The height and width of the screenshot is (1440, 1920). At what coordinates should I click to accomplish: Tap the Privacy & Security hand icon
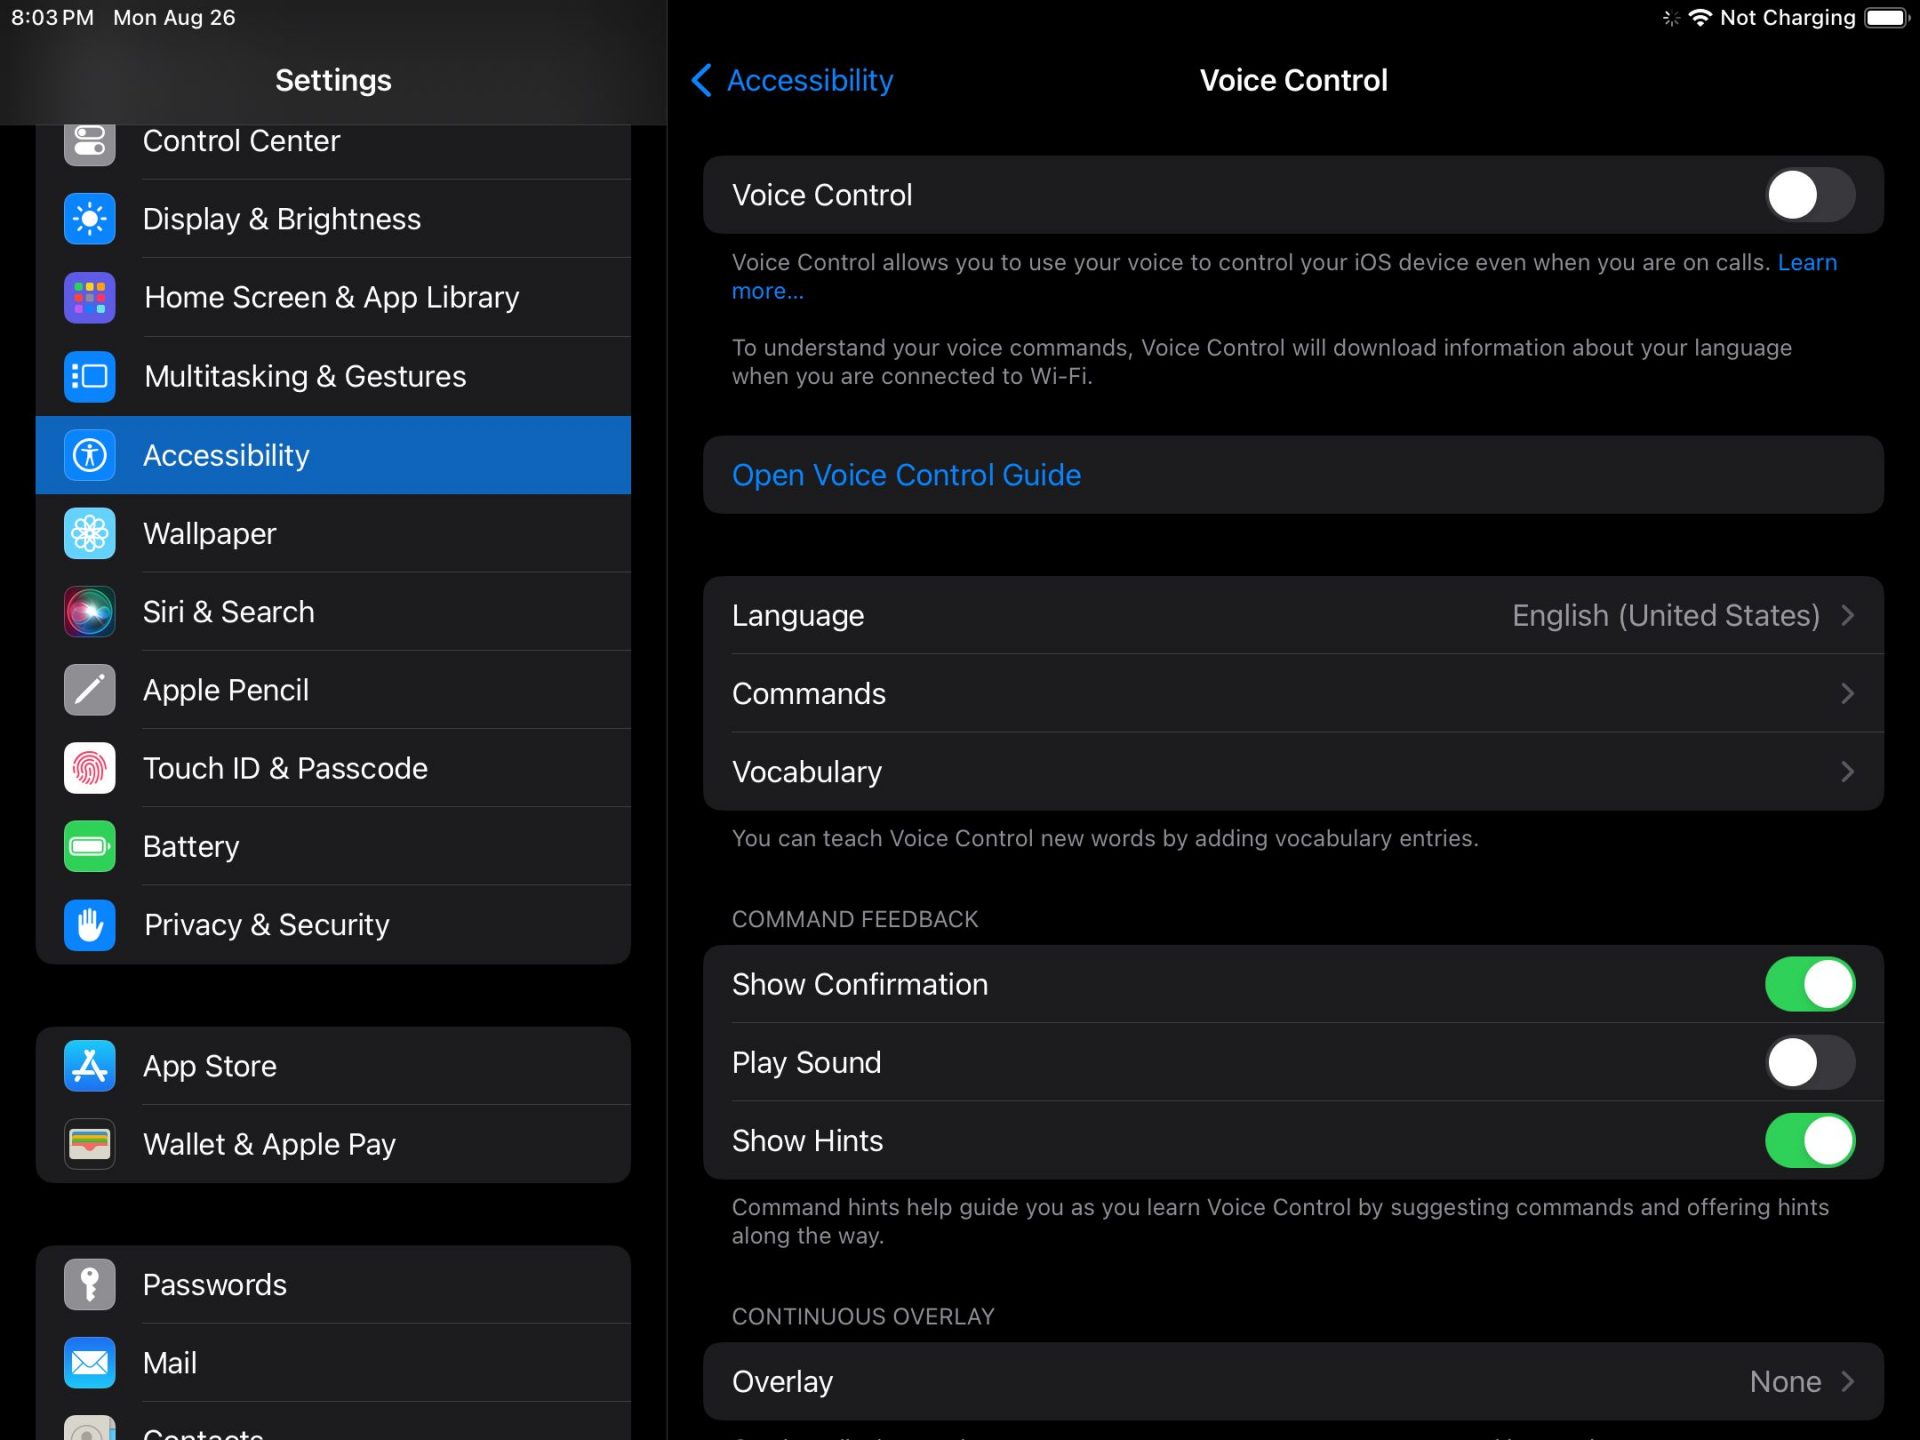point(89,925)
